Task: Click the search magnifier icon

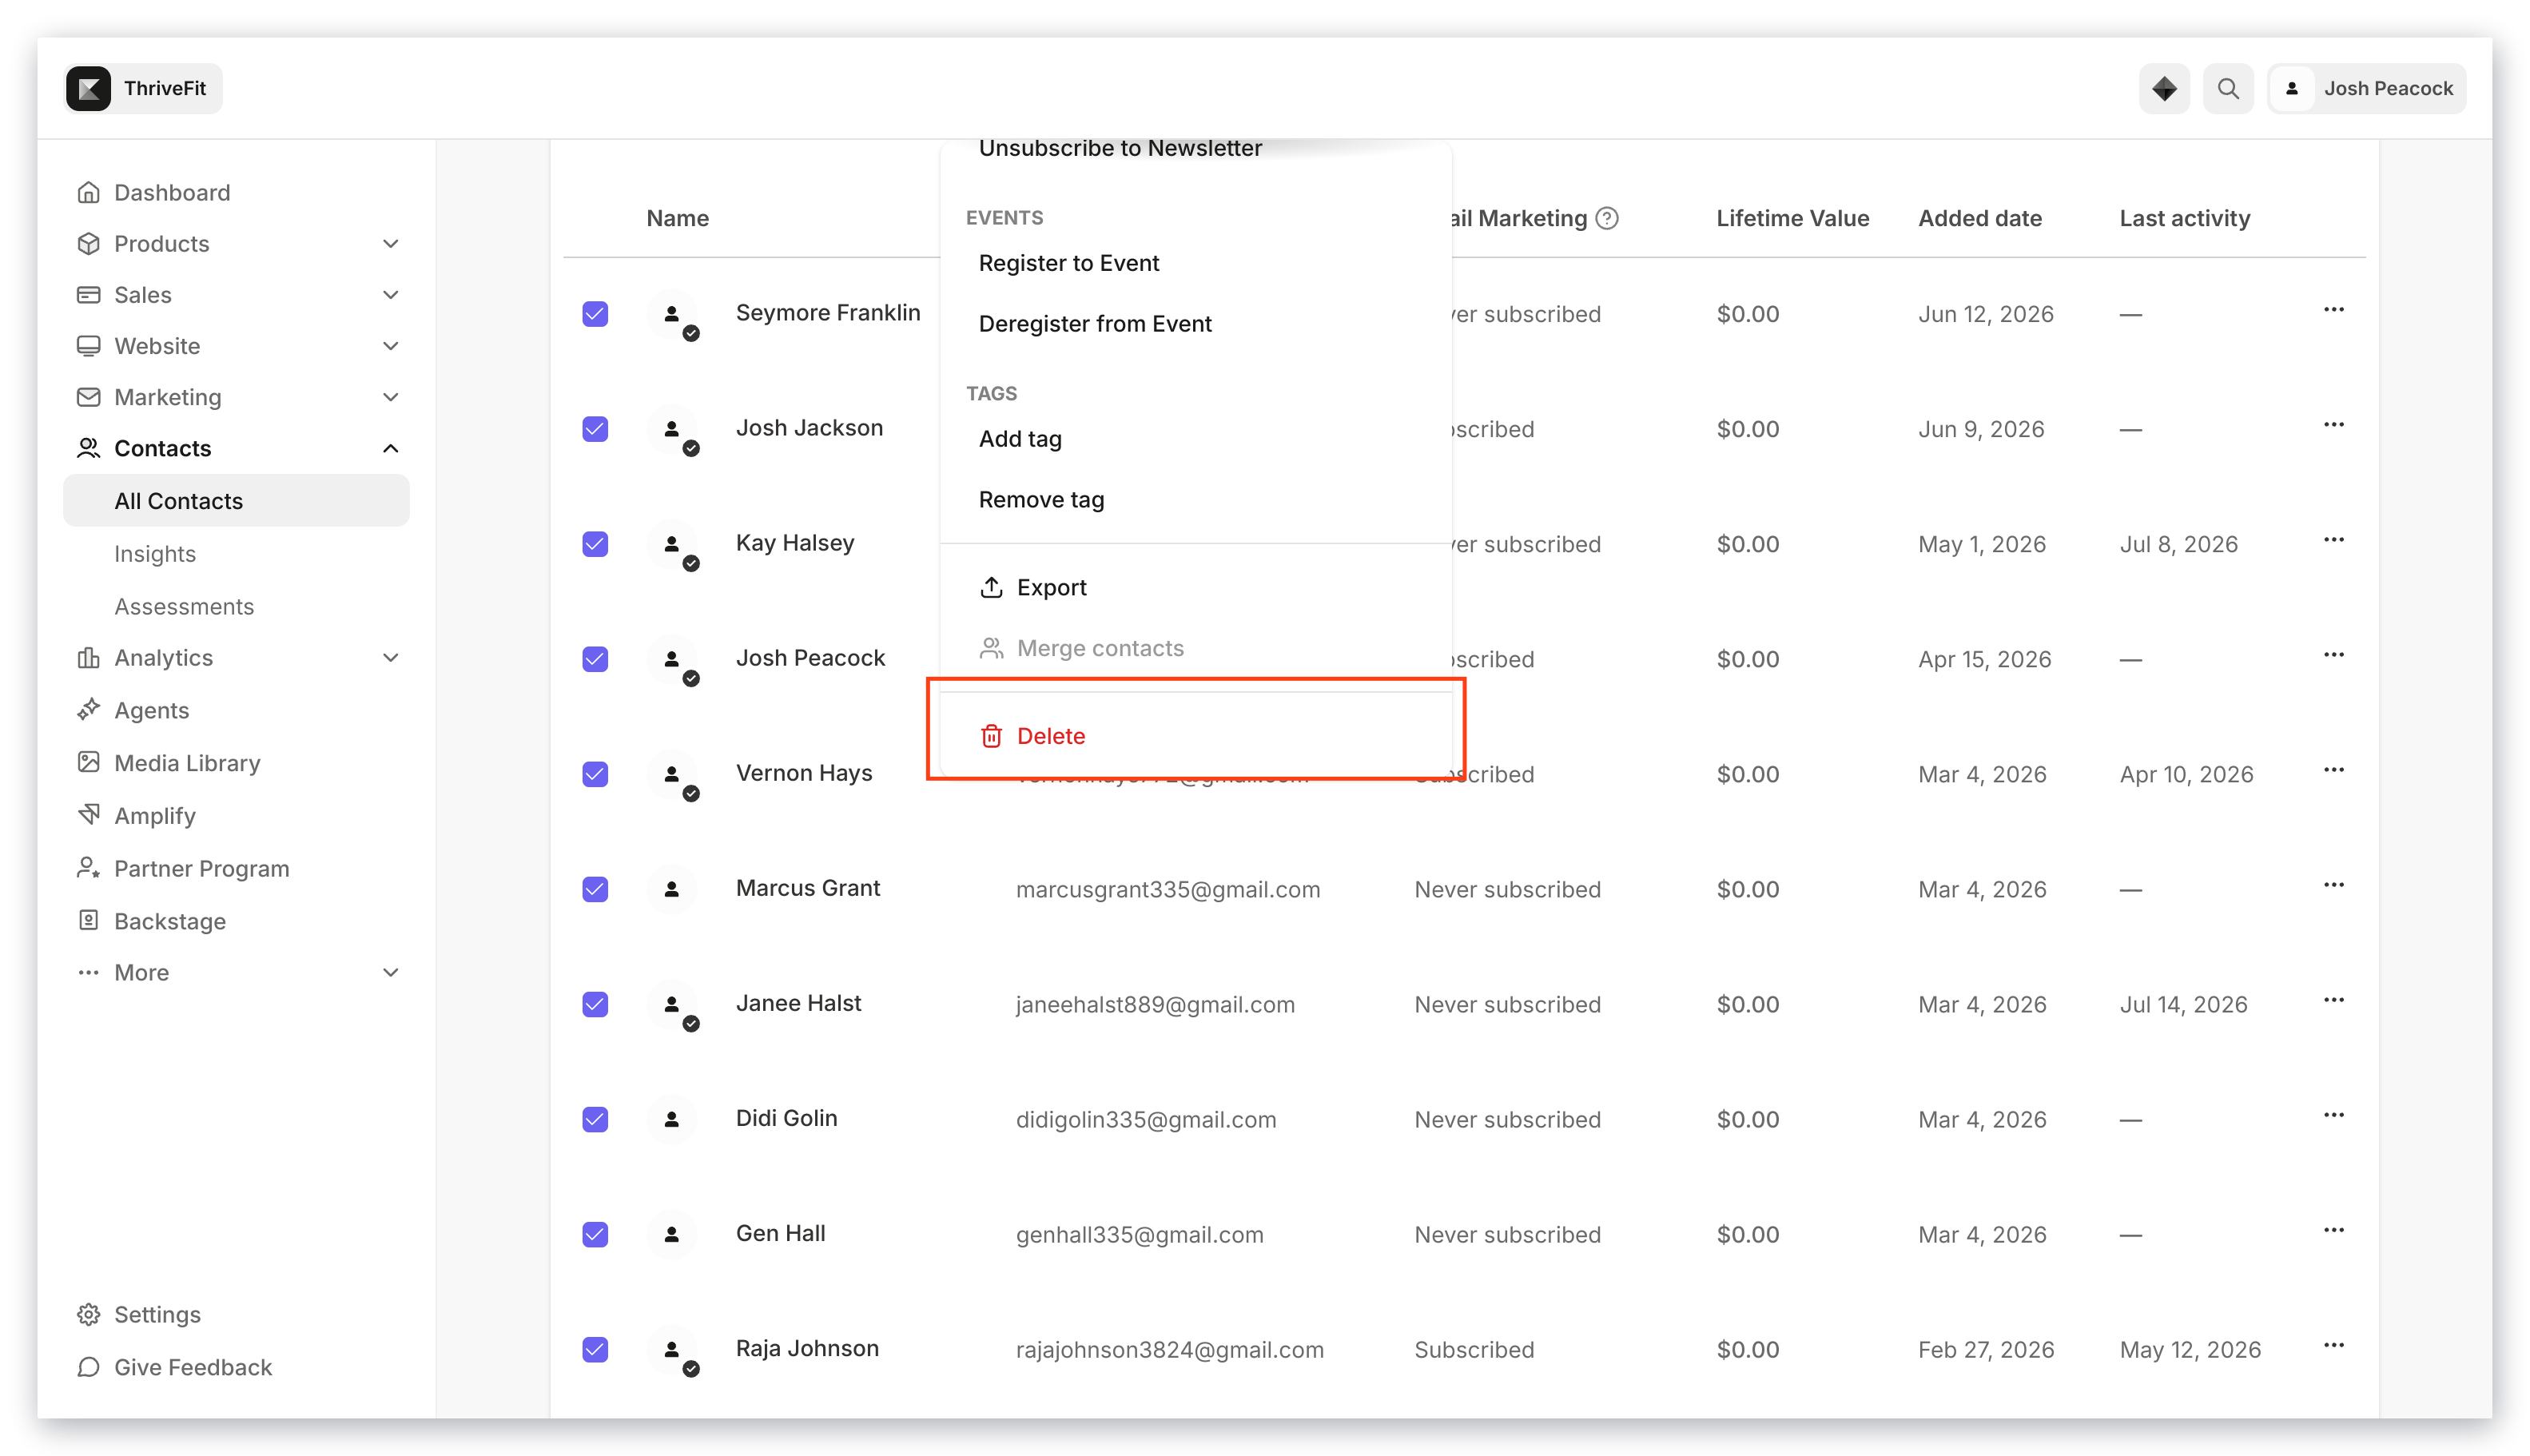Action: 2228,88
